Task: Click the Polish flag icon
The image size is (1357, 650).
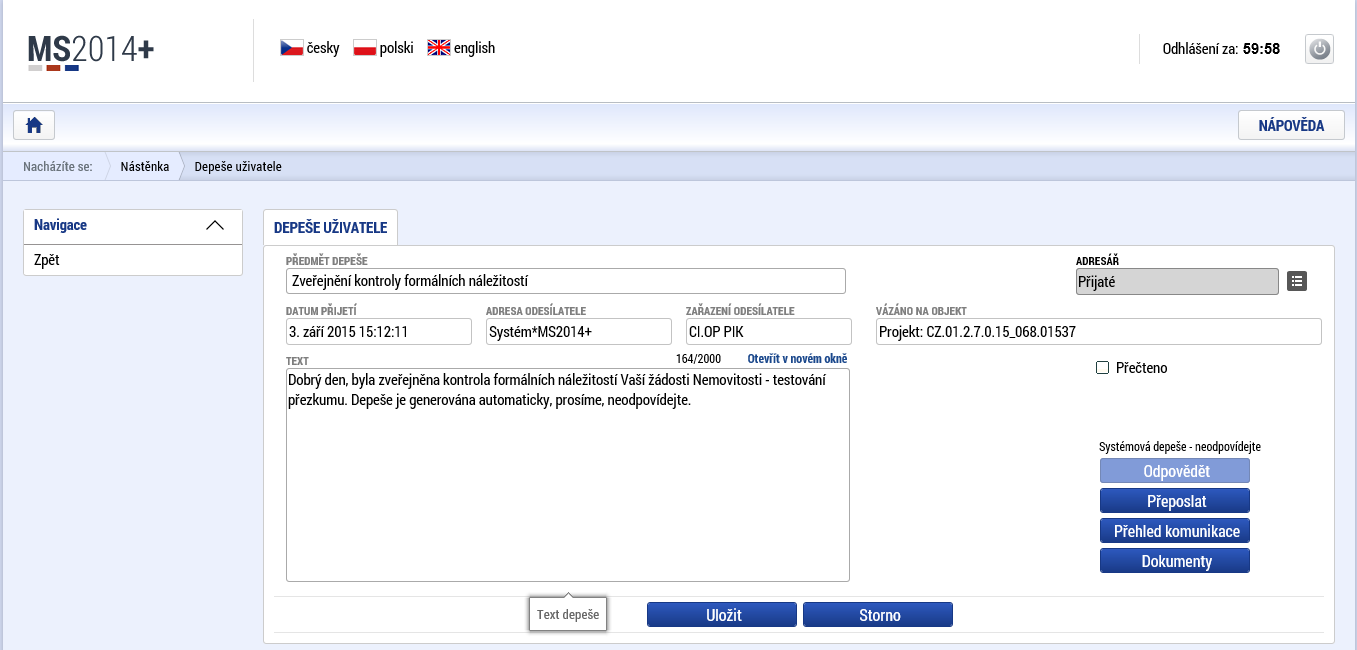Action: (365, 48)
